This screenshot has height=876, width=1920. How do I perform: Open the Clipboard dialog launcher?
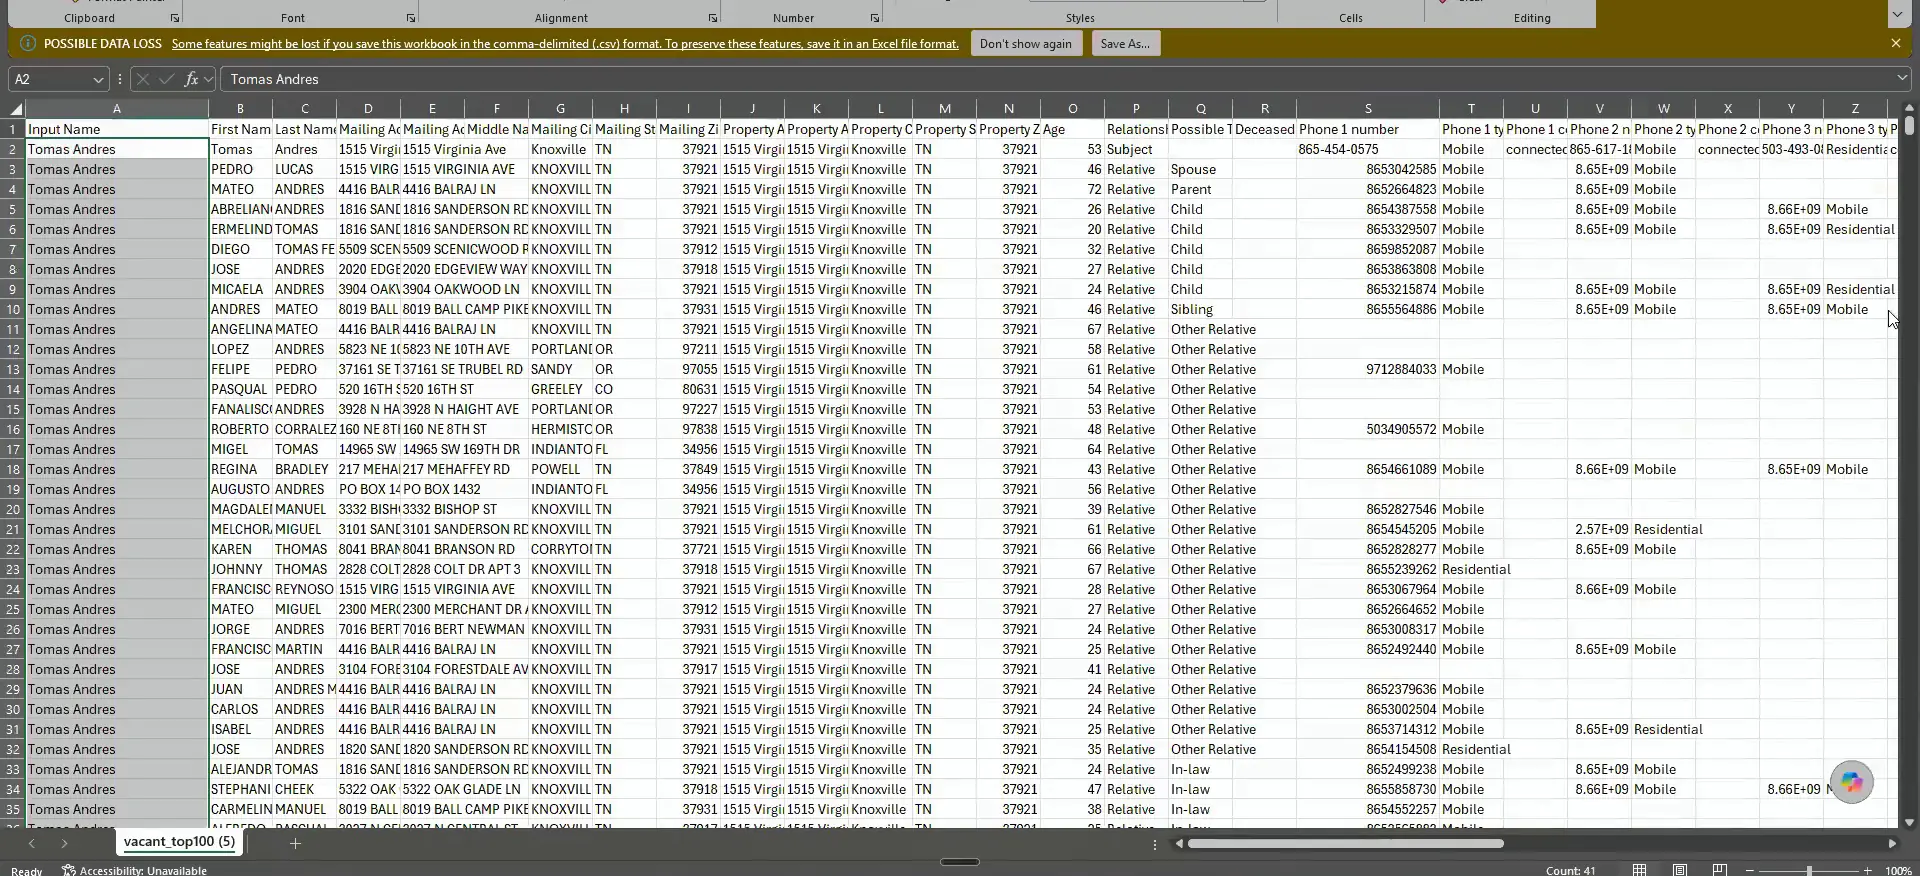click(175, 18)
